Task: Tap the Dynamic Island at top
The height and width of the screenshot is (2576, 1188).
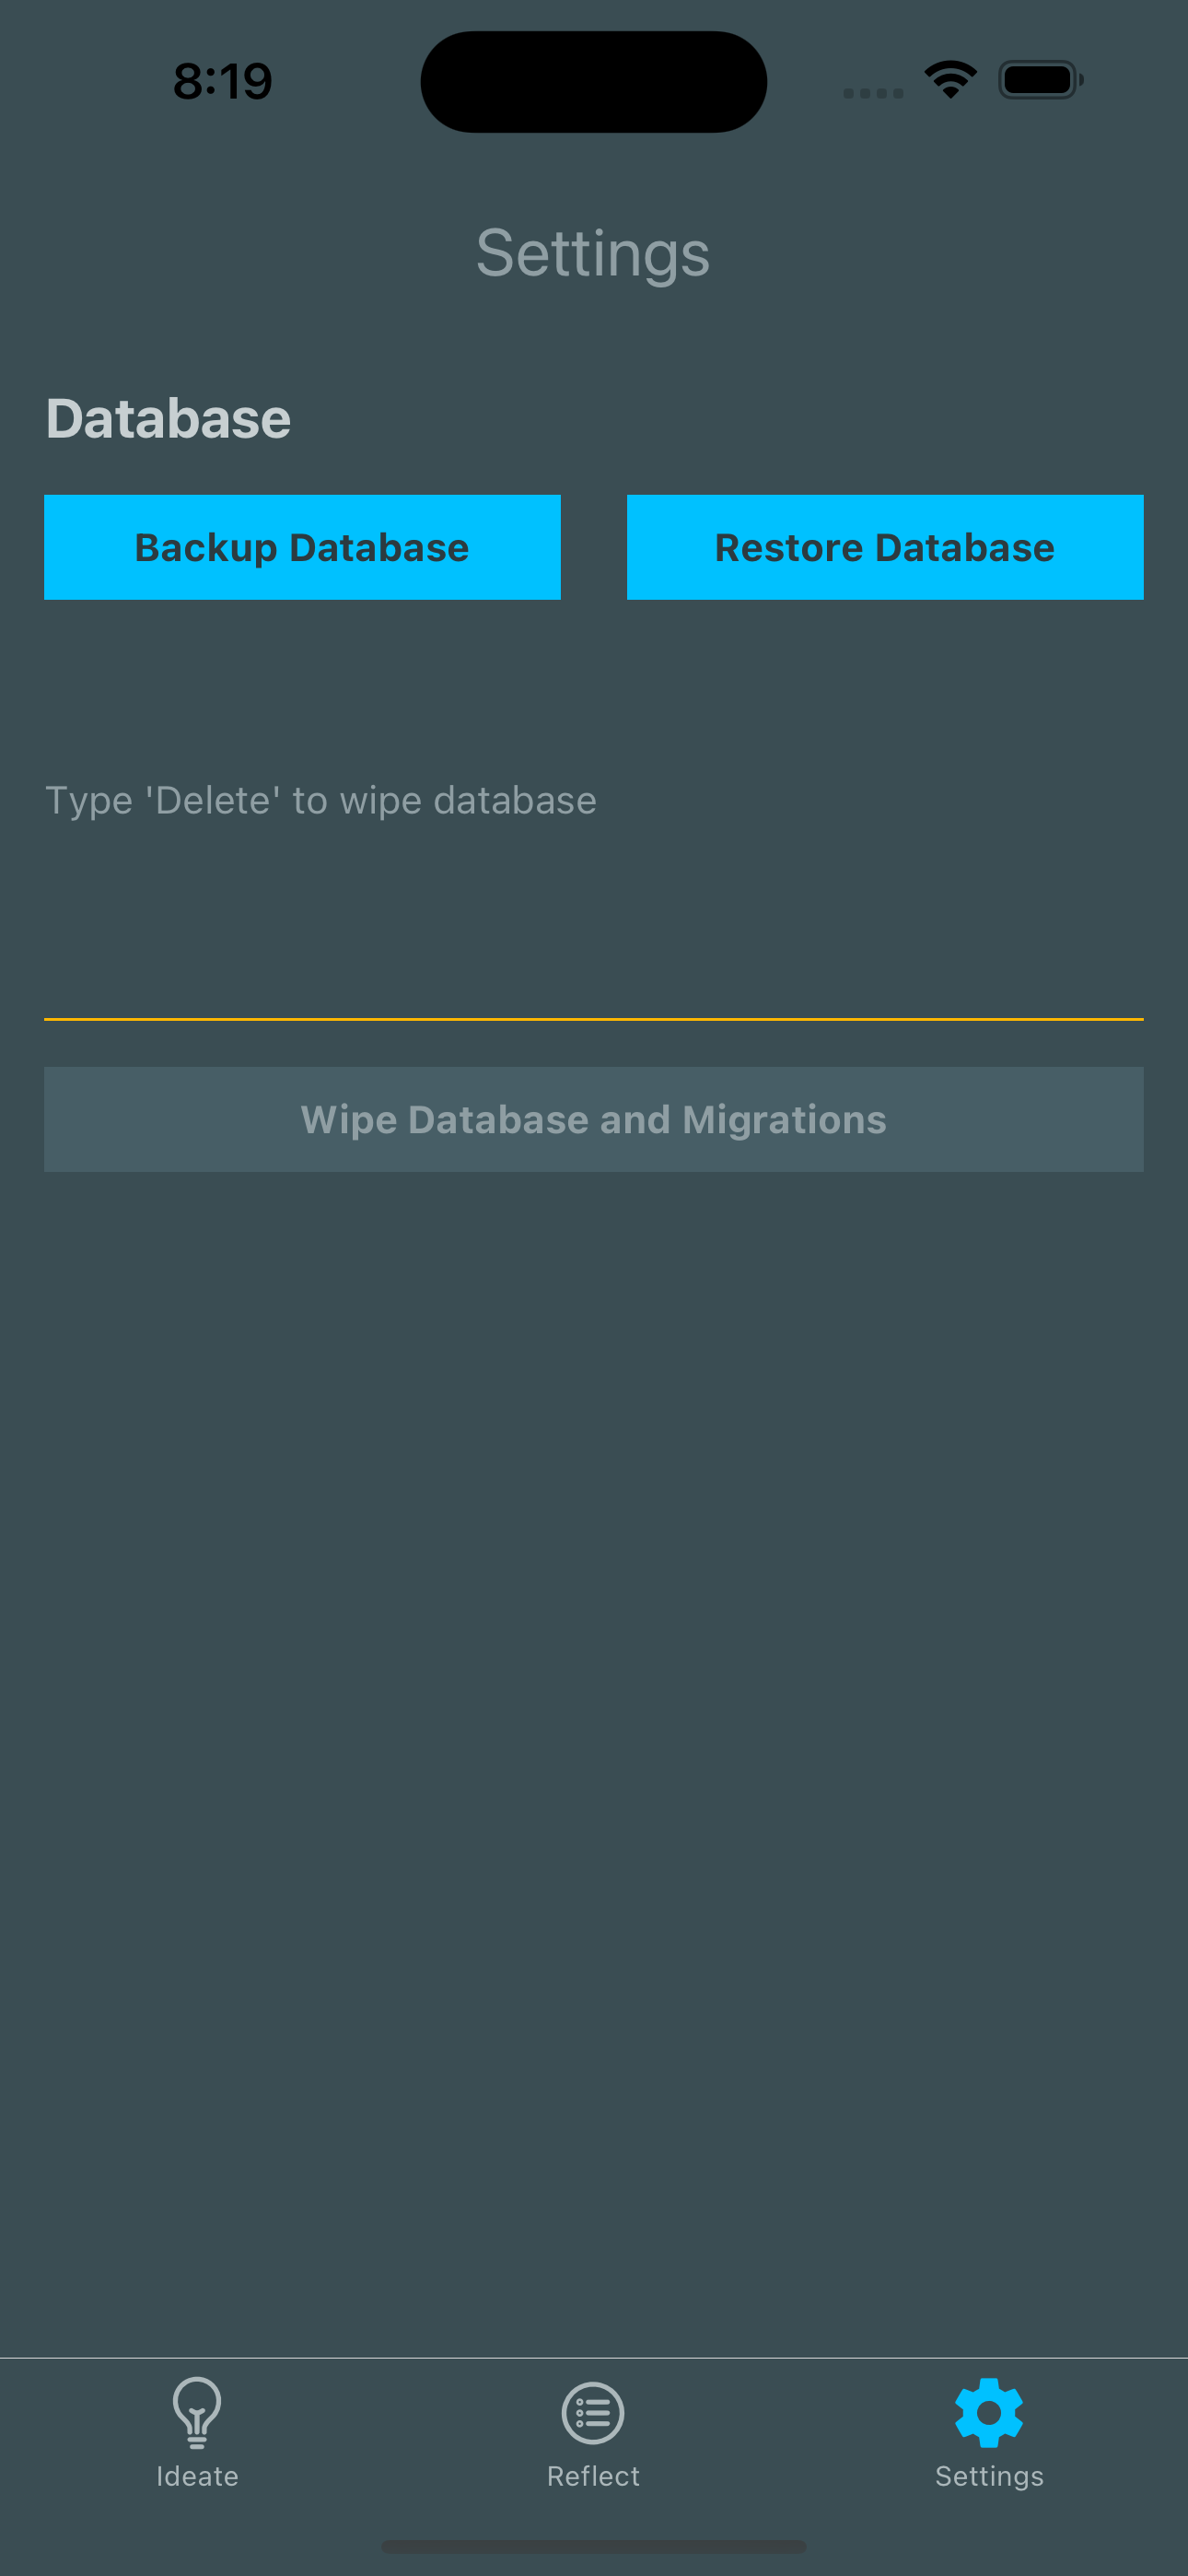Action: pyautogui.click(x=593, y=82)
